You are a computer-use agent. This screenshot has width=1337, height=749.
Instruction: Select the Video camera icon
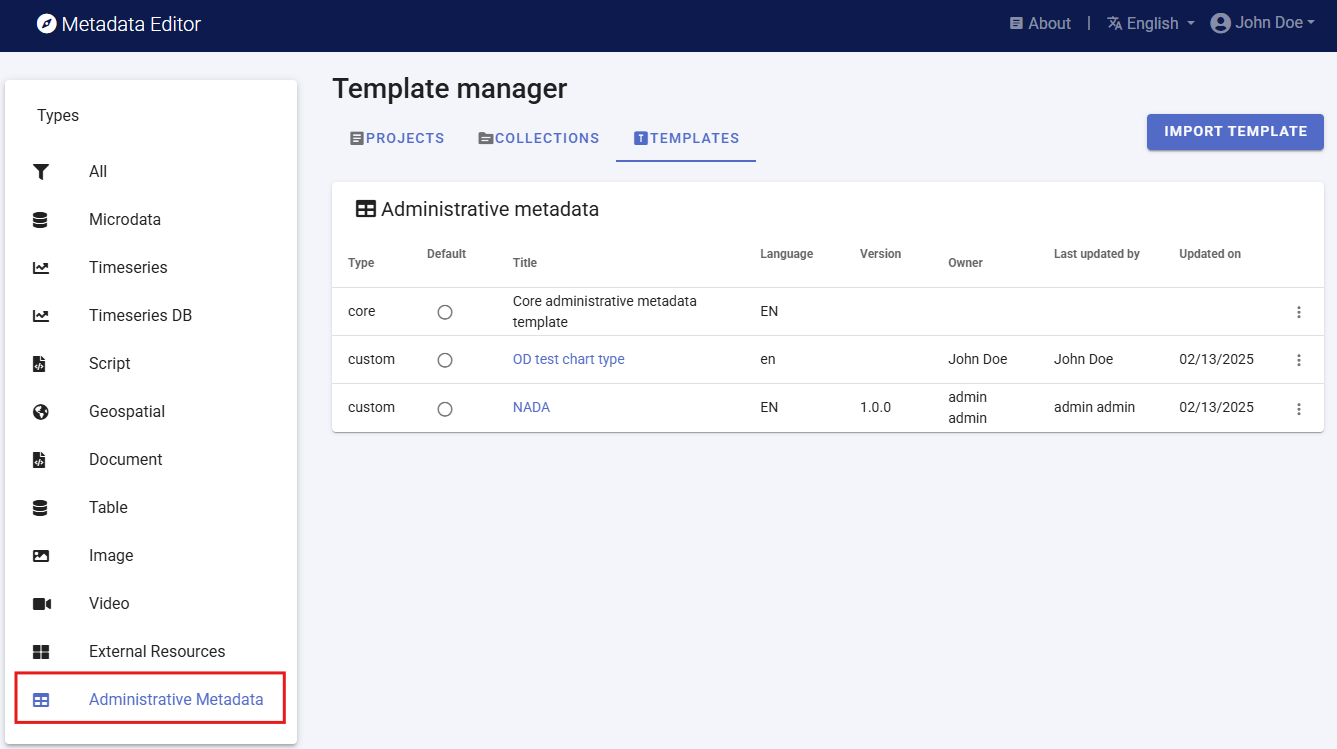point(41,604)
